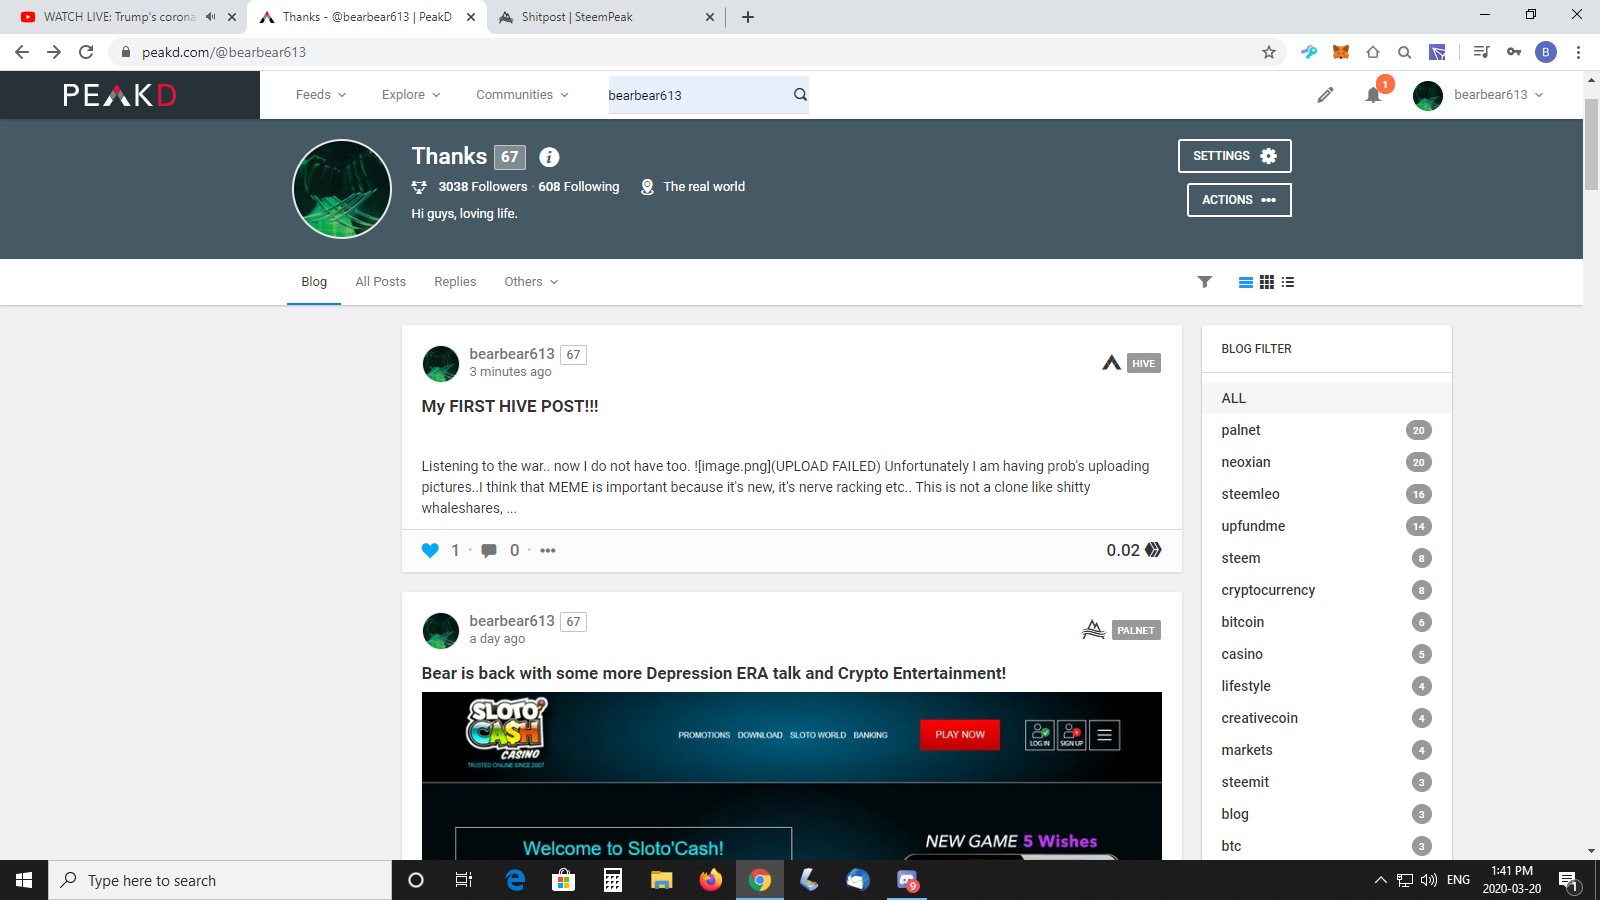The height and width of the screenshot is (900, 1600).
Task: Open comments on the first Hive post
Action: 489,550
